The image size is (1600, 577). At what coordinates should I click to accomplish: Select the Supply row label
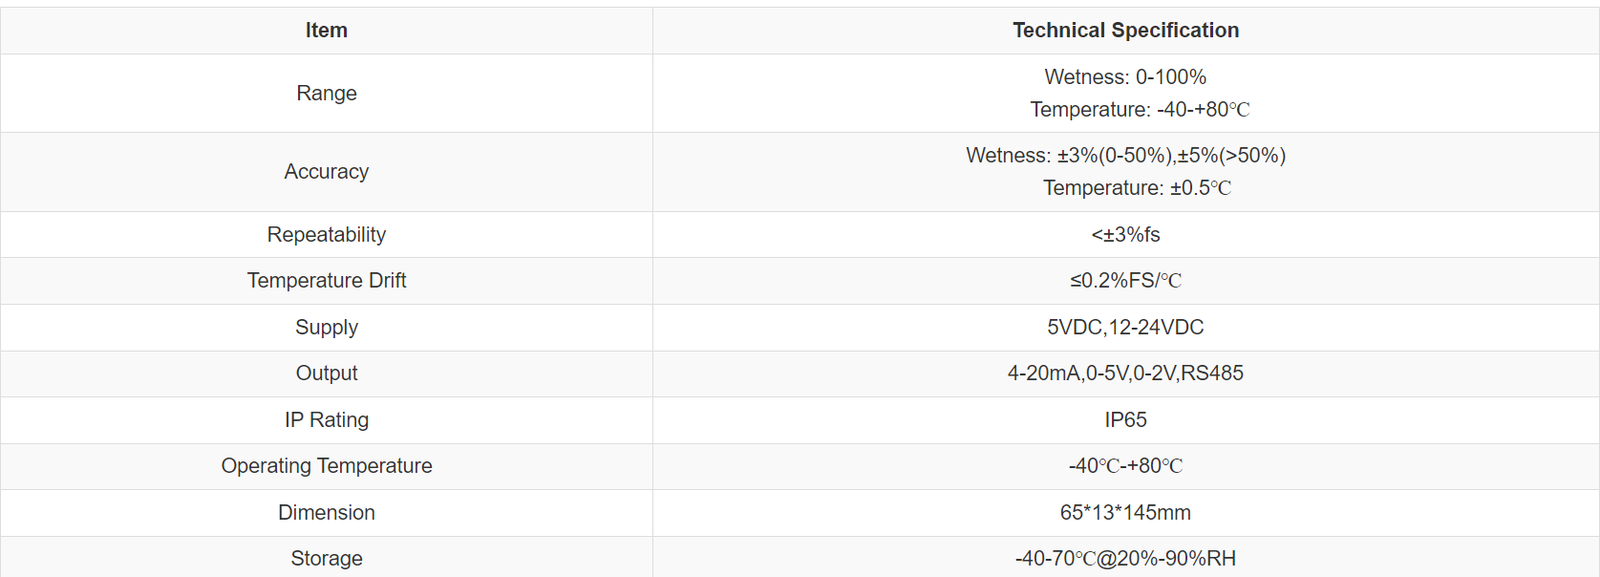(326, 328)
